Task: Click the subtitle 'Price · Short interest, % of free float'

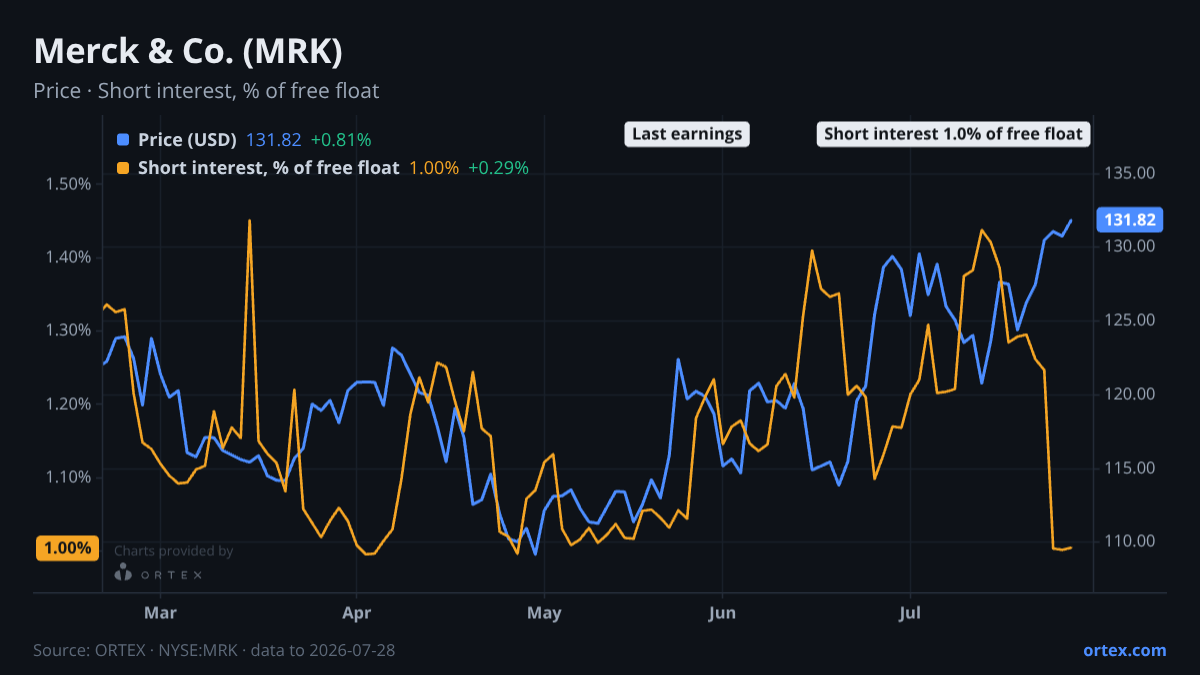Action: [206, 91]
